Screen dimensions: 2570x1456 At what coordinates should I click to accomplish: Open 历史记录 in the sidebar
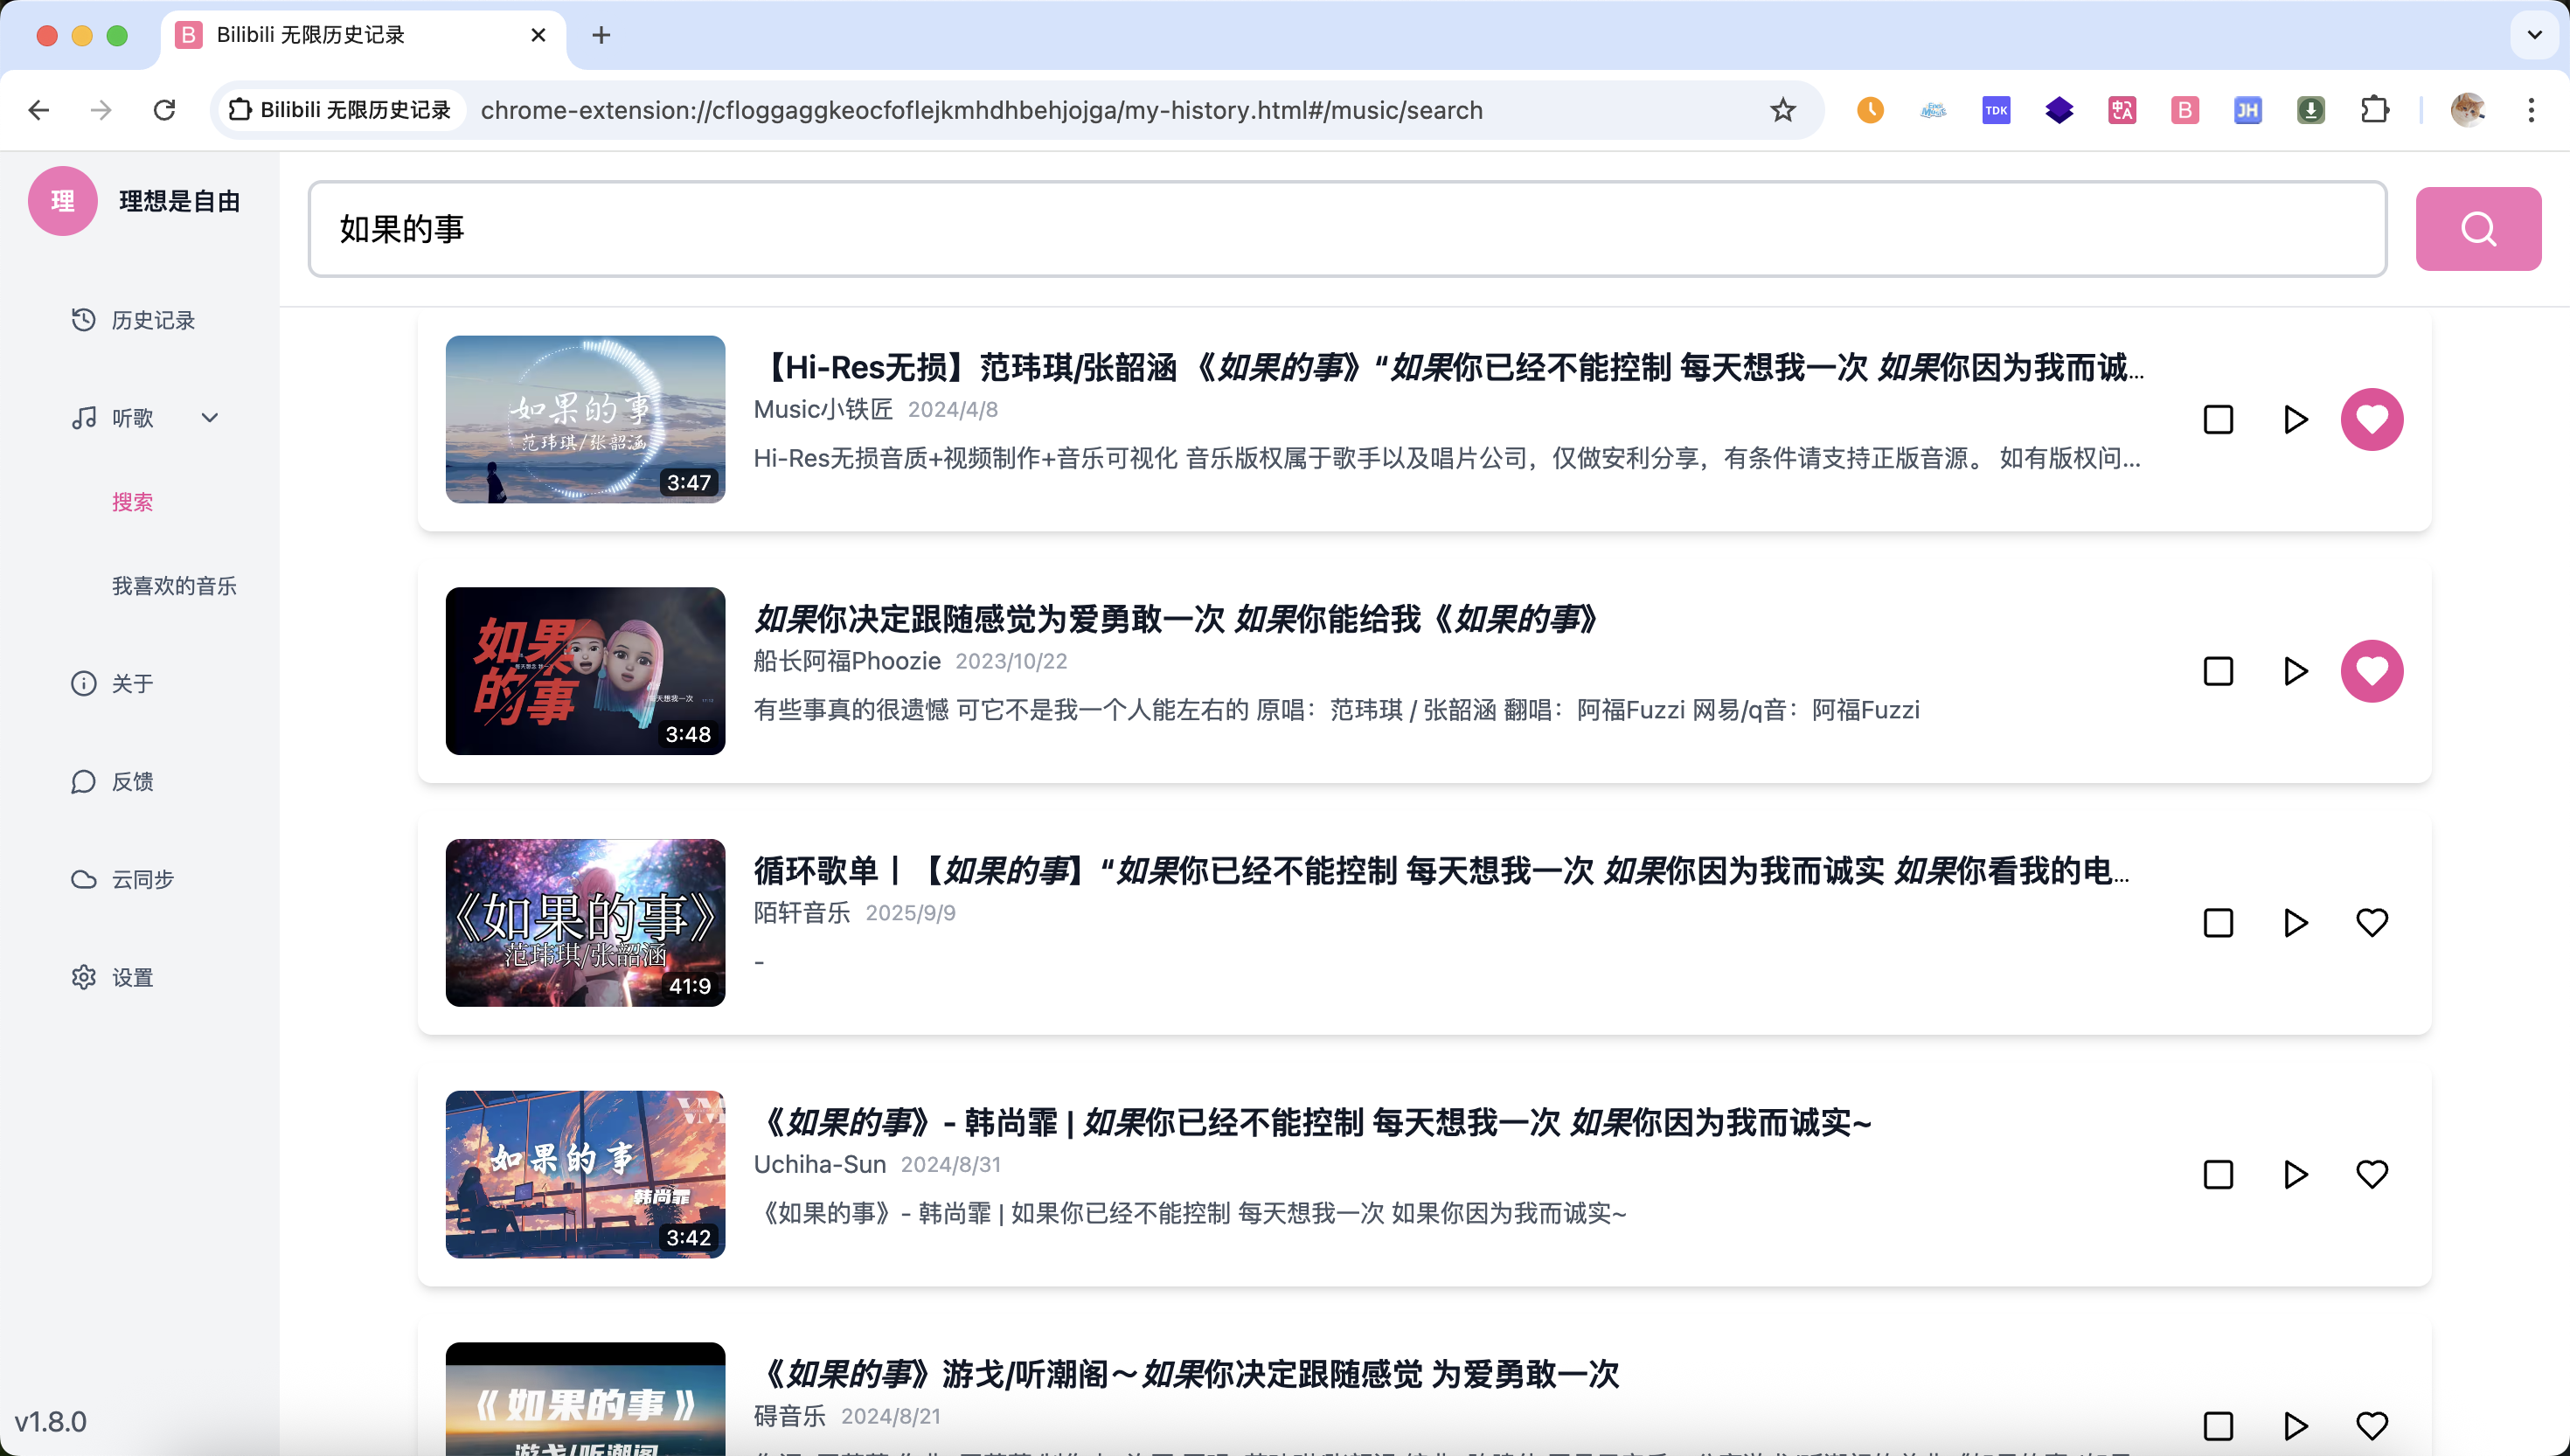152,320
